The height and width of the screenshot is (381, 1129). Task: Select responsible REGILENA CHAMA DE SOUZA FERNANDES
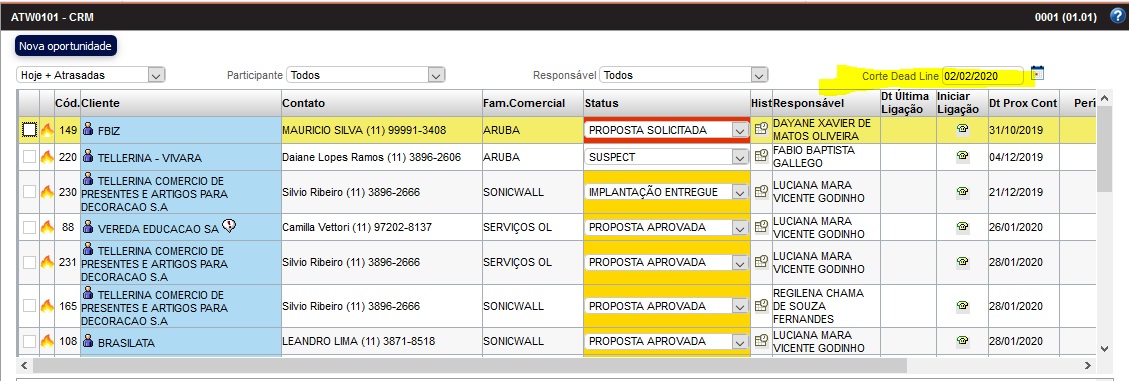coord(826,306)
